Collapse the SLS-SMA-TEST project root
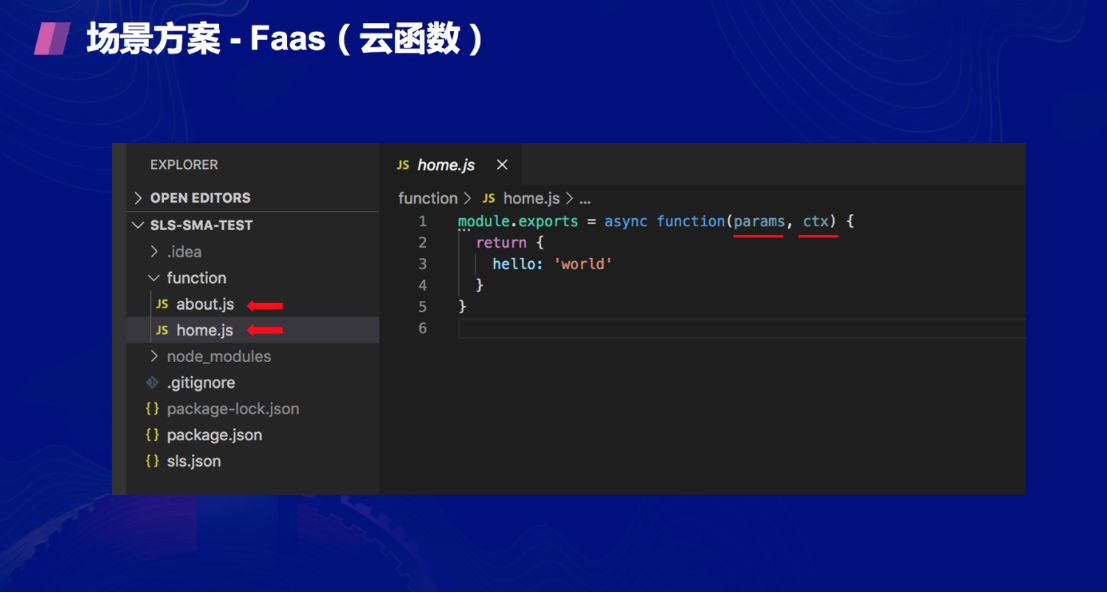Image resolution: width=1107 pixels, height=593 pixels. point(138,225)
